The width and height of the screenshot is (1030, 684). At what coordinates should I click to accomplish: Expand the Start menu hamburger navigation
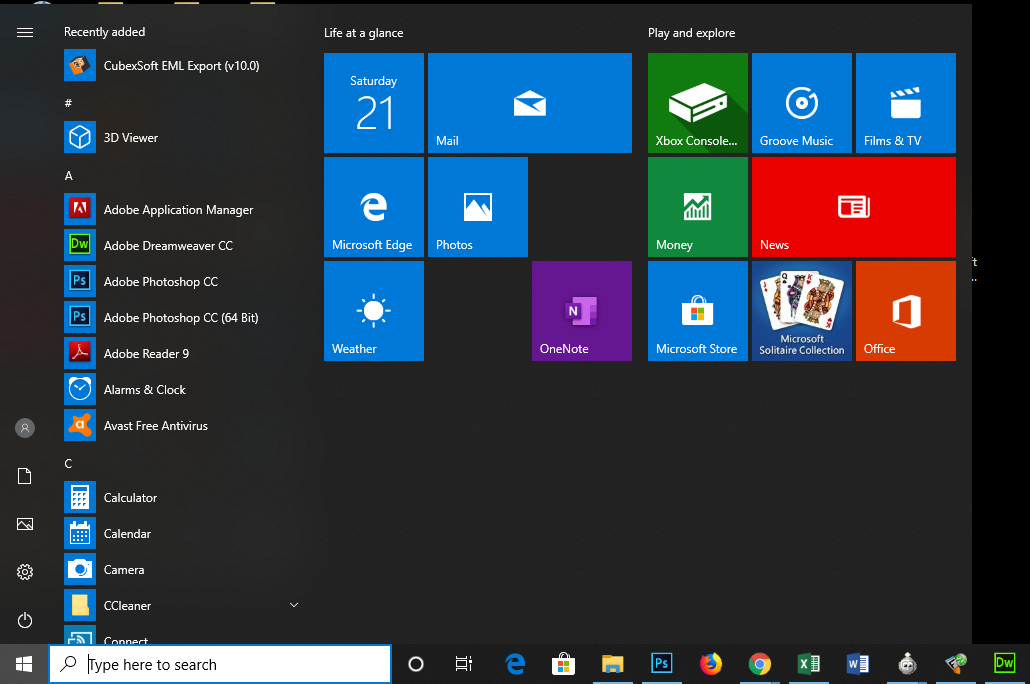[x=25, y=32]
